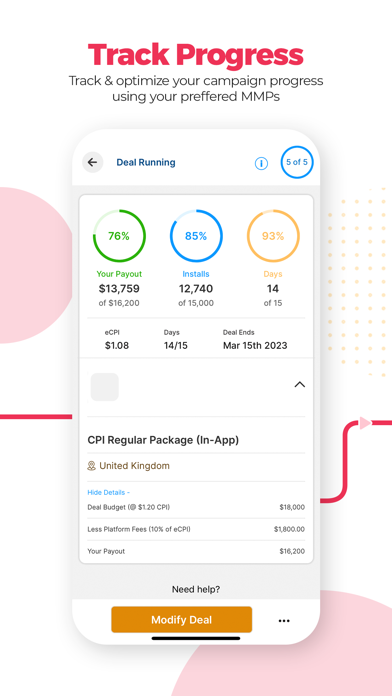Tap the 85% installs progress ring

(x=196, y=236)
